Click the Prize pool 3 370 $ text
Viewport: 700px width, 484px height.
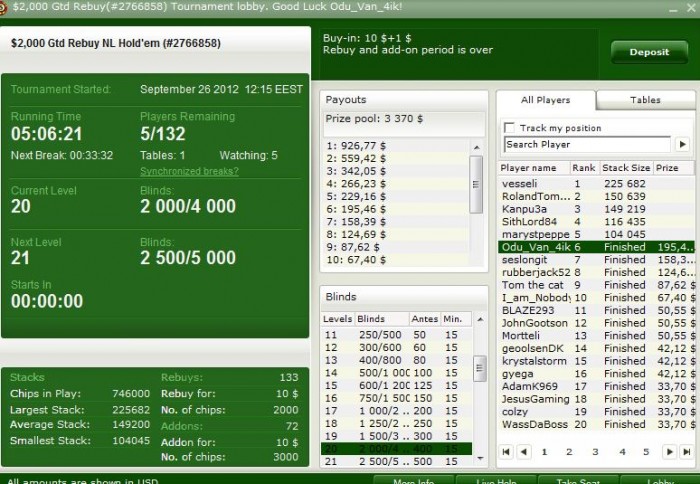(374, 119)
